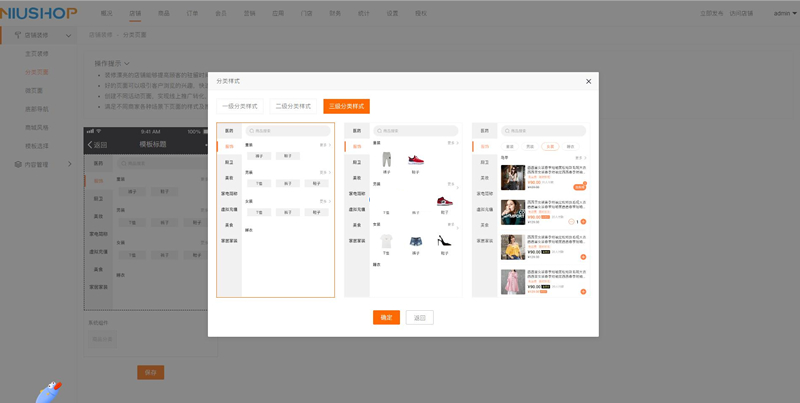Click the 返回 button in dialog
The width and height of the screenshot is (800, 403).
(420, 318)
